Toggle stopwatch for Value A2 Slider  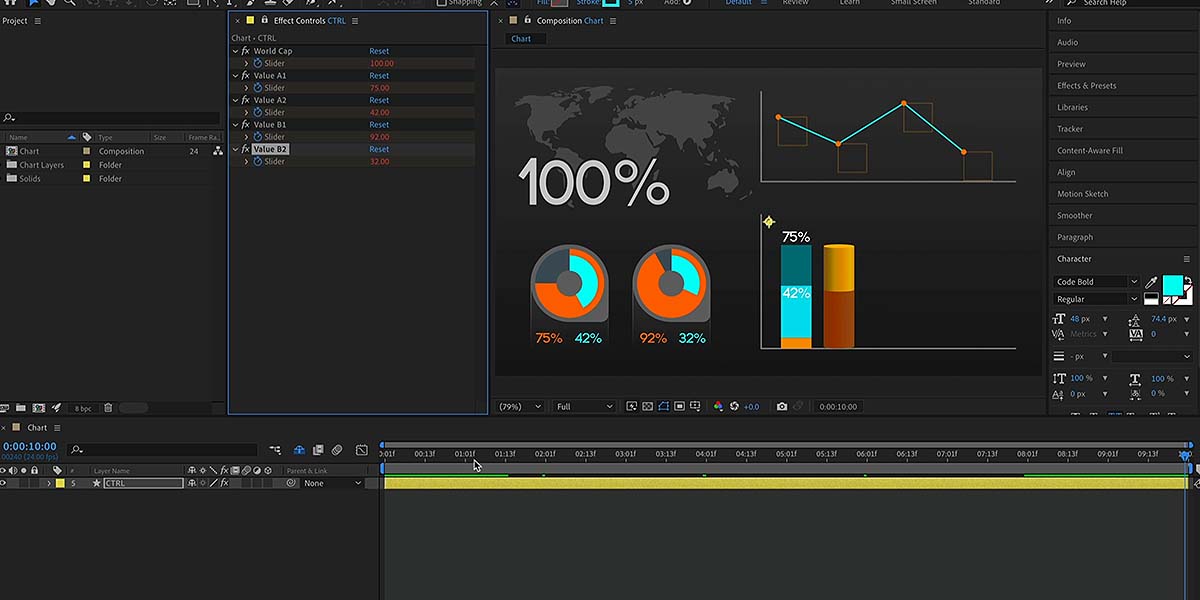257,112
